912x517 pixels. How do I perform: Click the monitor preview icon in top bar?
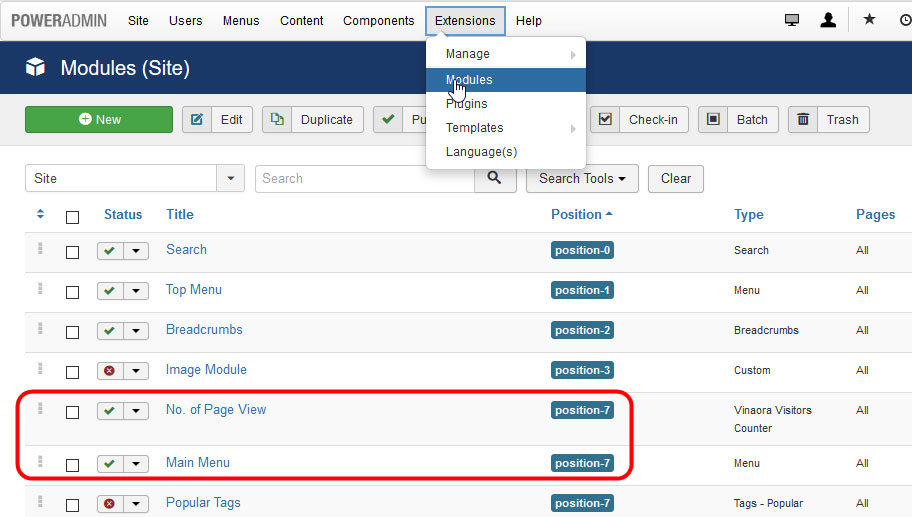coord(792,20)
